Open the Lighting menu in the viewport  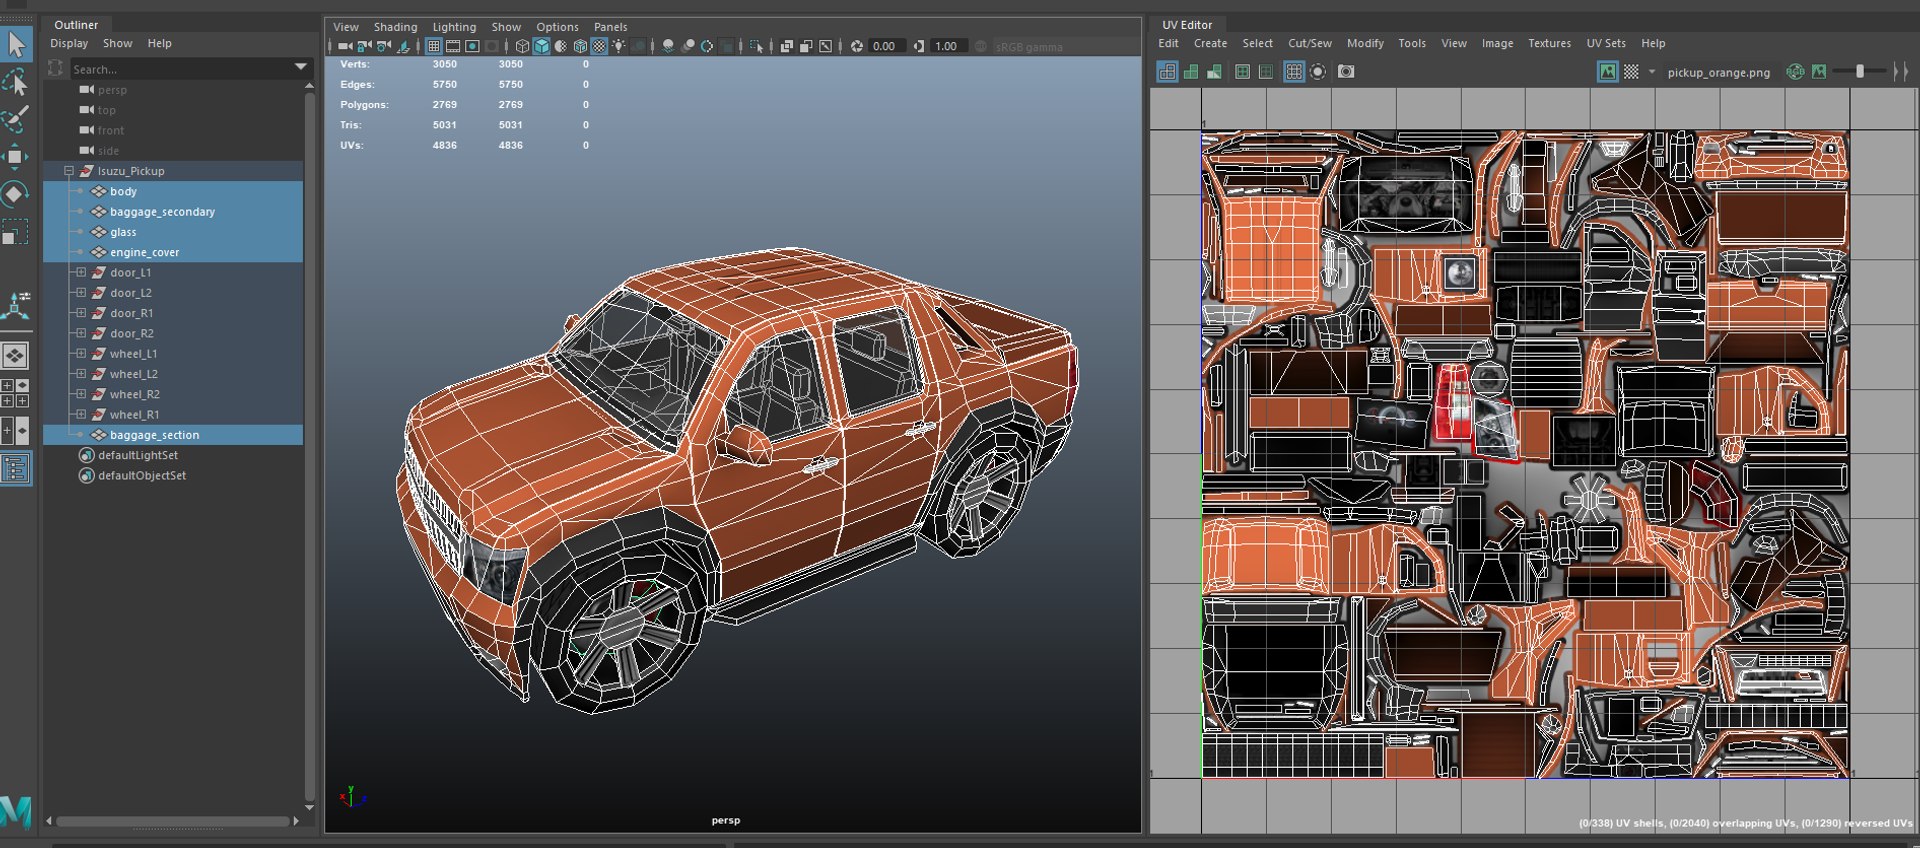[x=454, y=27]
